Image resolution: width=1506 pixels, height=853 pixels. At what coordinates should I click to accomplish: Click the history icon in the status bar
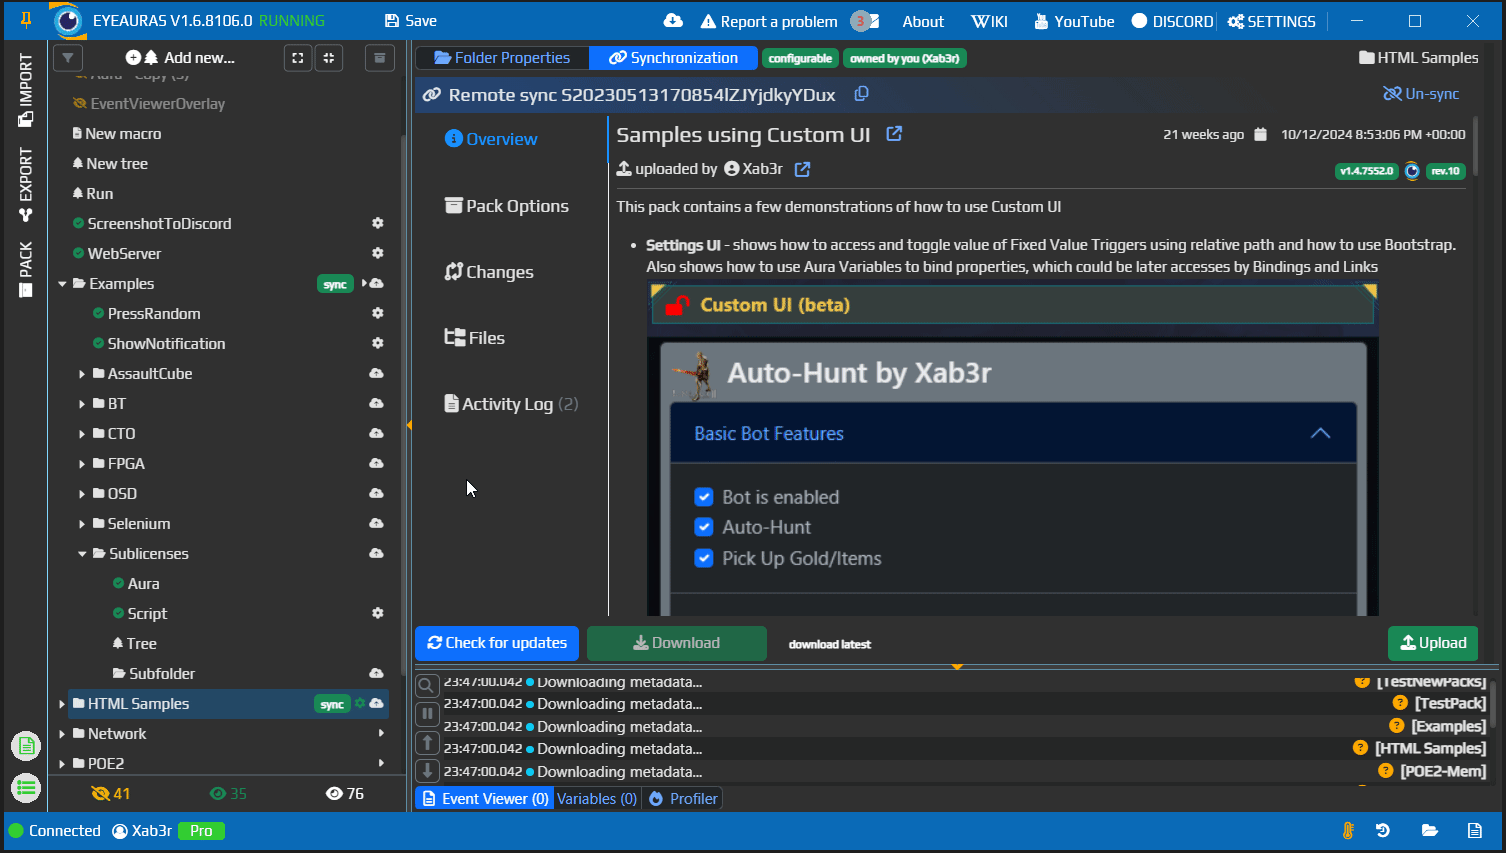coord(1383,830)
